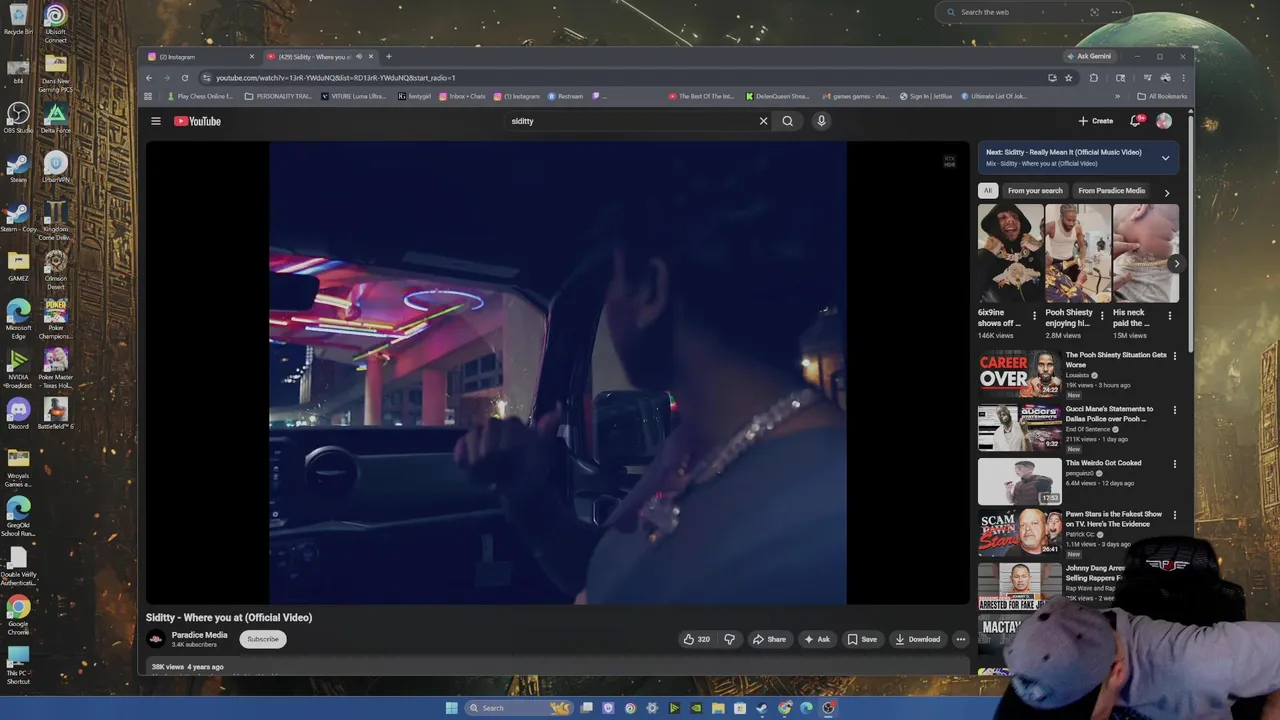Open Chrome extensions puzzle icon

[x=1093, y=78]
